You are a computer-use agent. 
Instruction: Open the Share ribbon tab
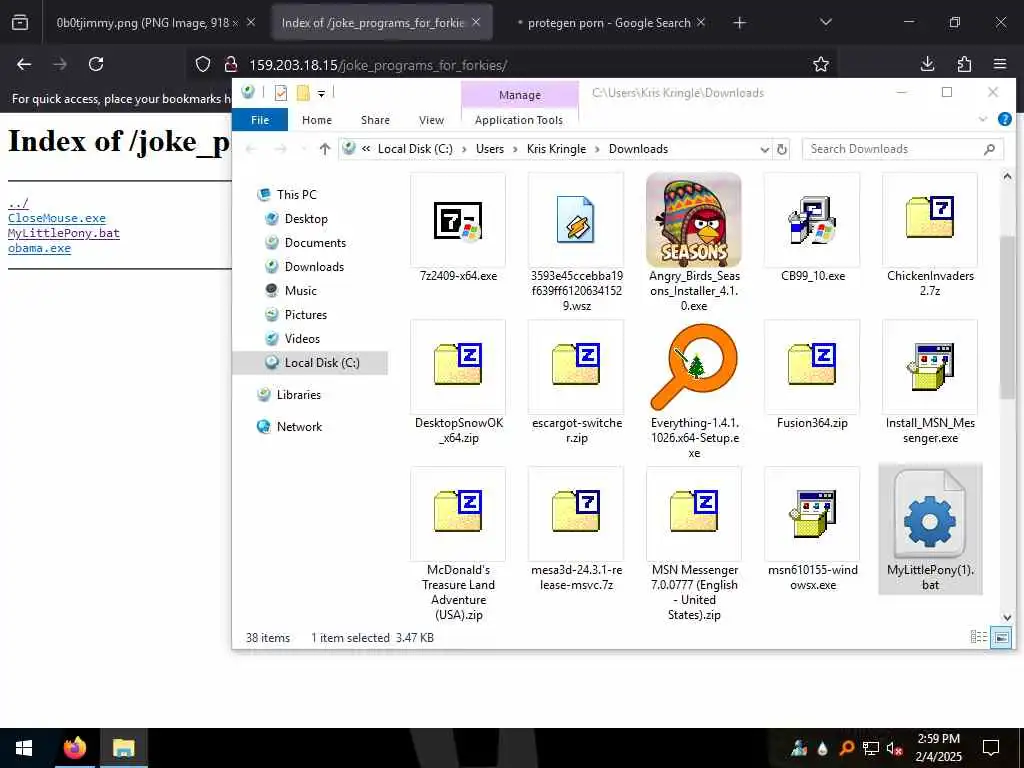pos(375,120)
